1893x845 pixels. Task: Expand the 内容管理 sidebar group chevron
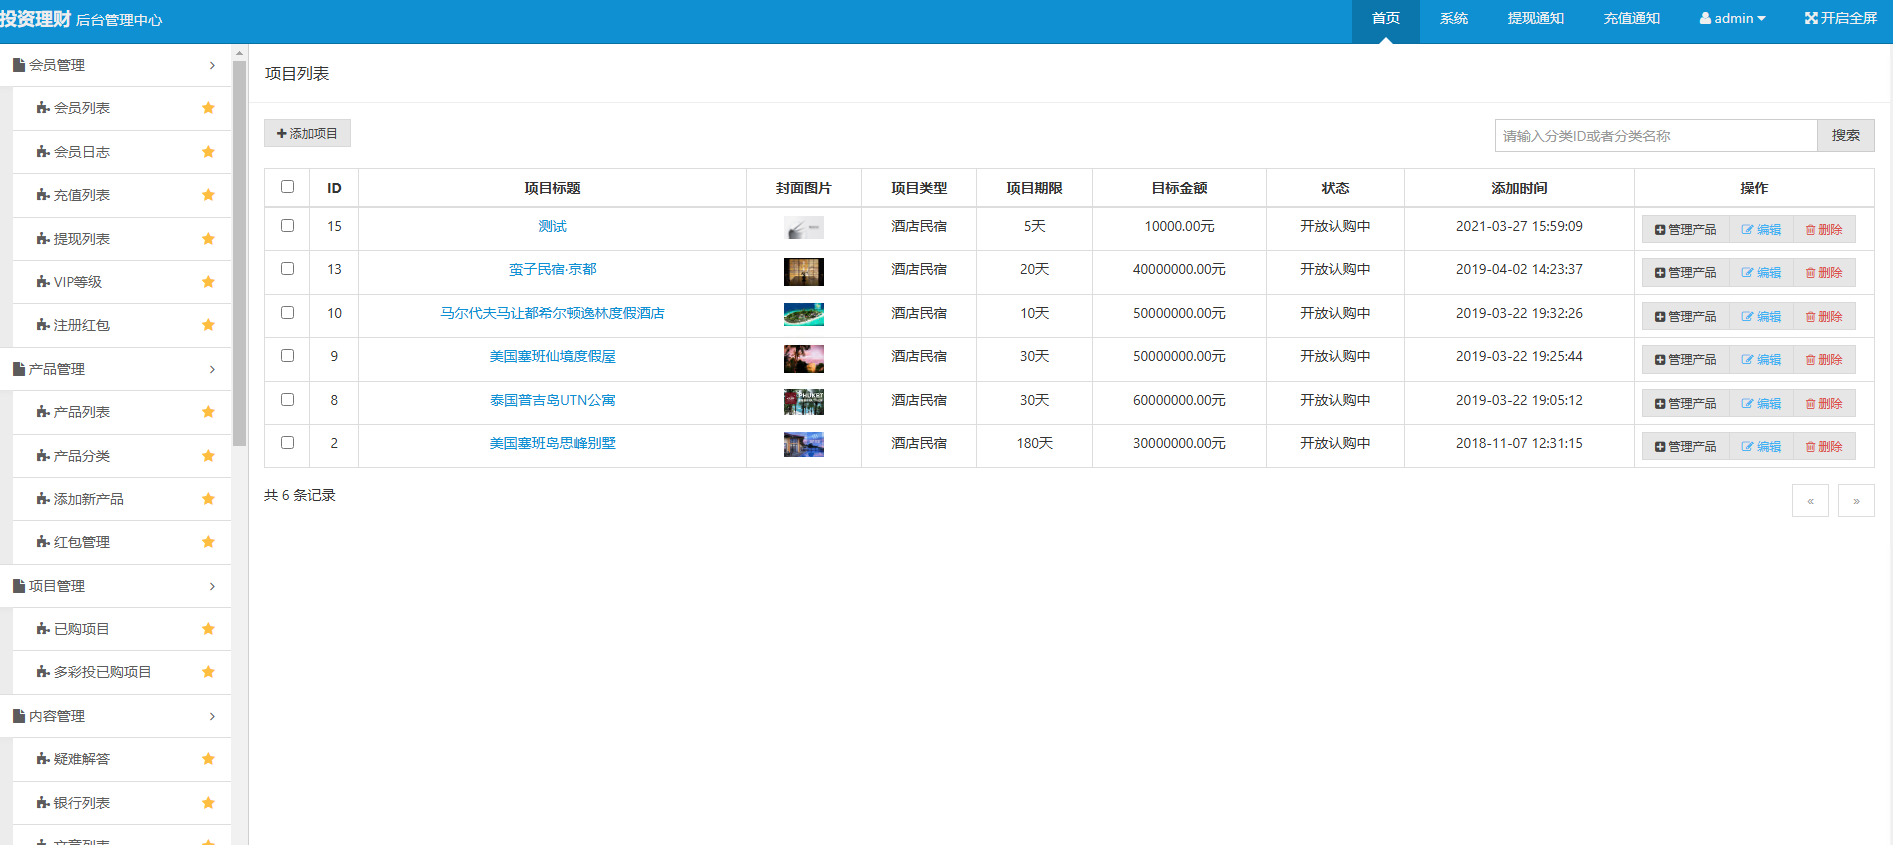coord(212,716)
